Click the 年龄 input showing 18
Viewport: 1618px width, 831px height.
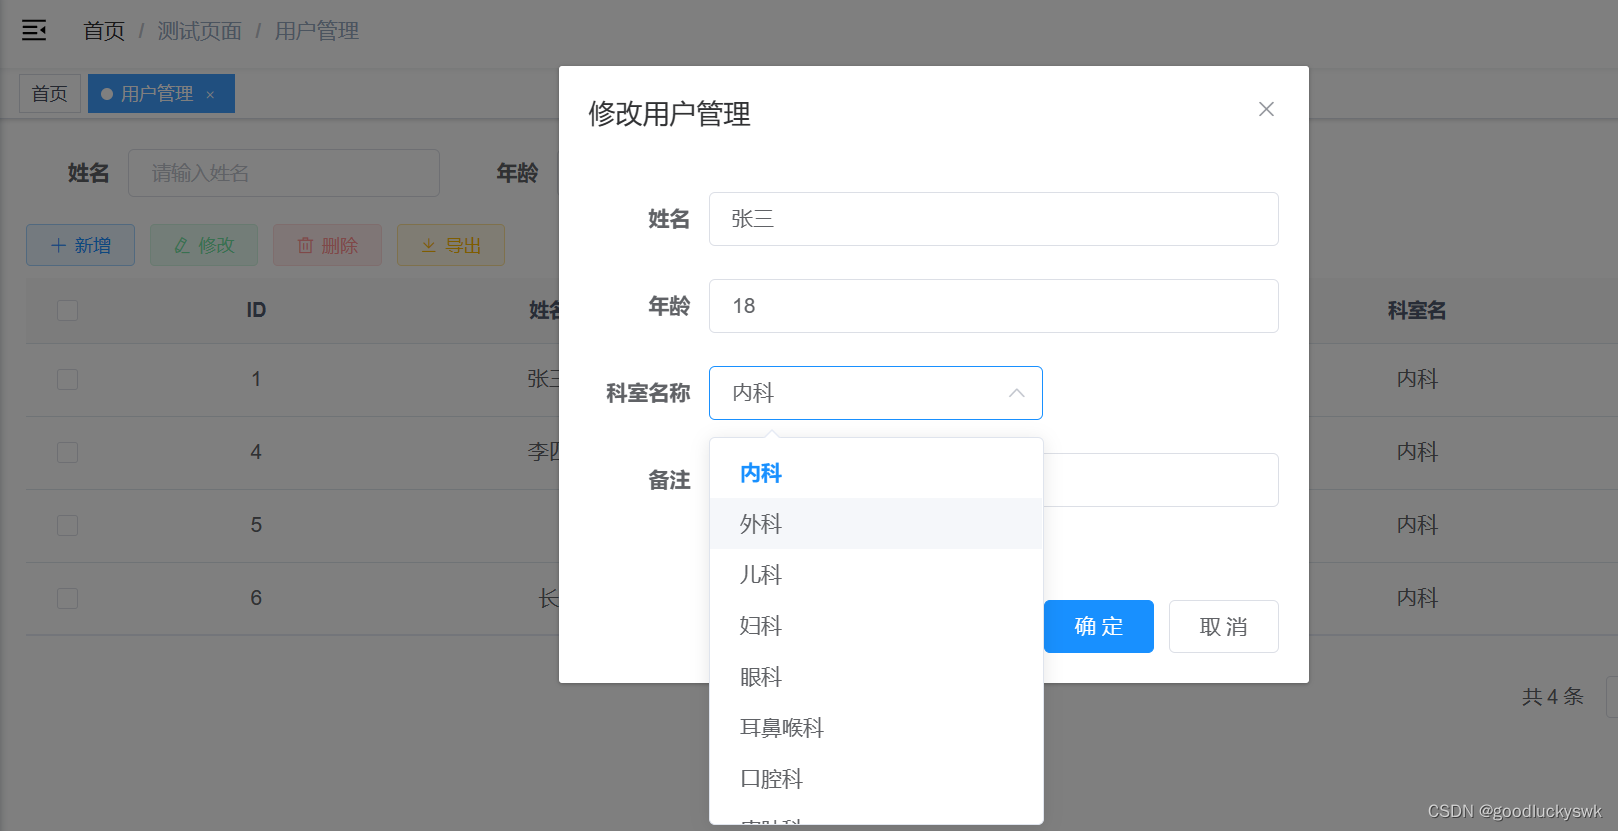(993, 306)
